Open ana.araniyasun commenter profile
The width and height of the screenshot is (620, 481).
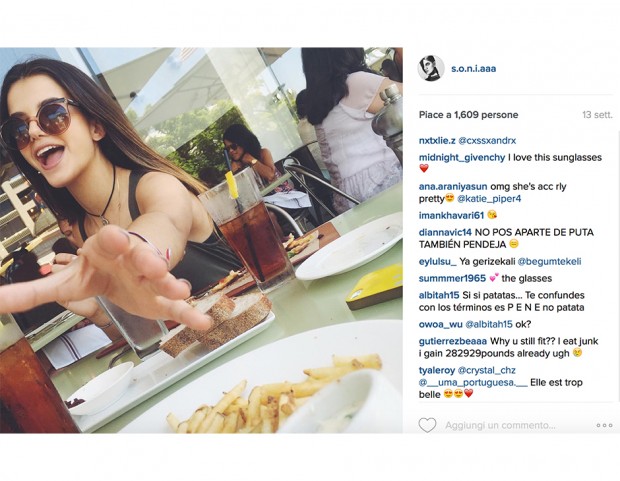(453, 186)
